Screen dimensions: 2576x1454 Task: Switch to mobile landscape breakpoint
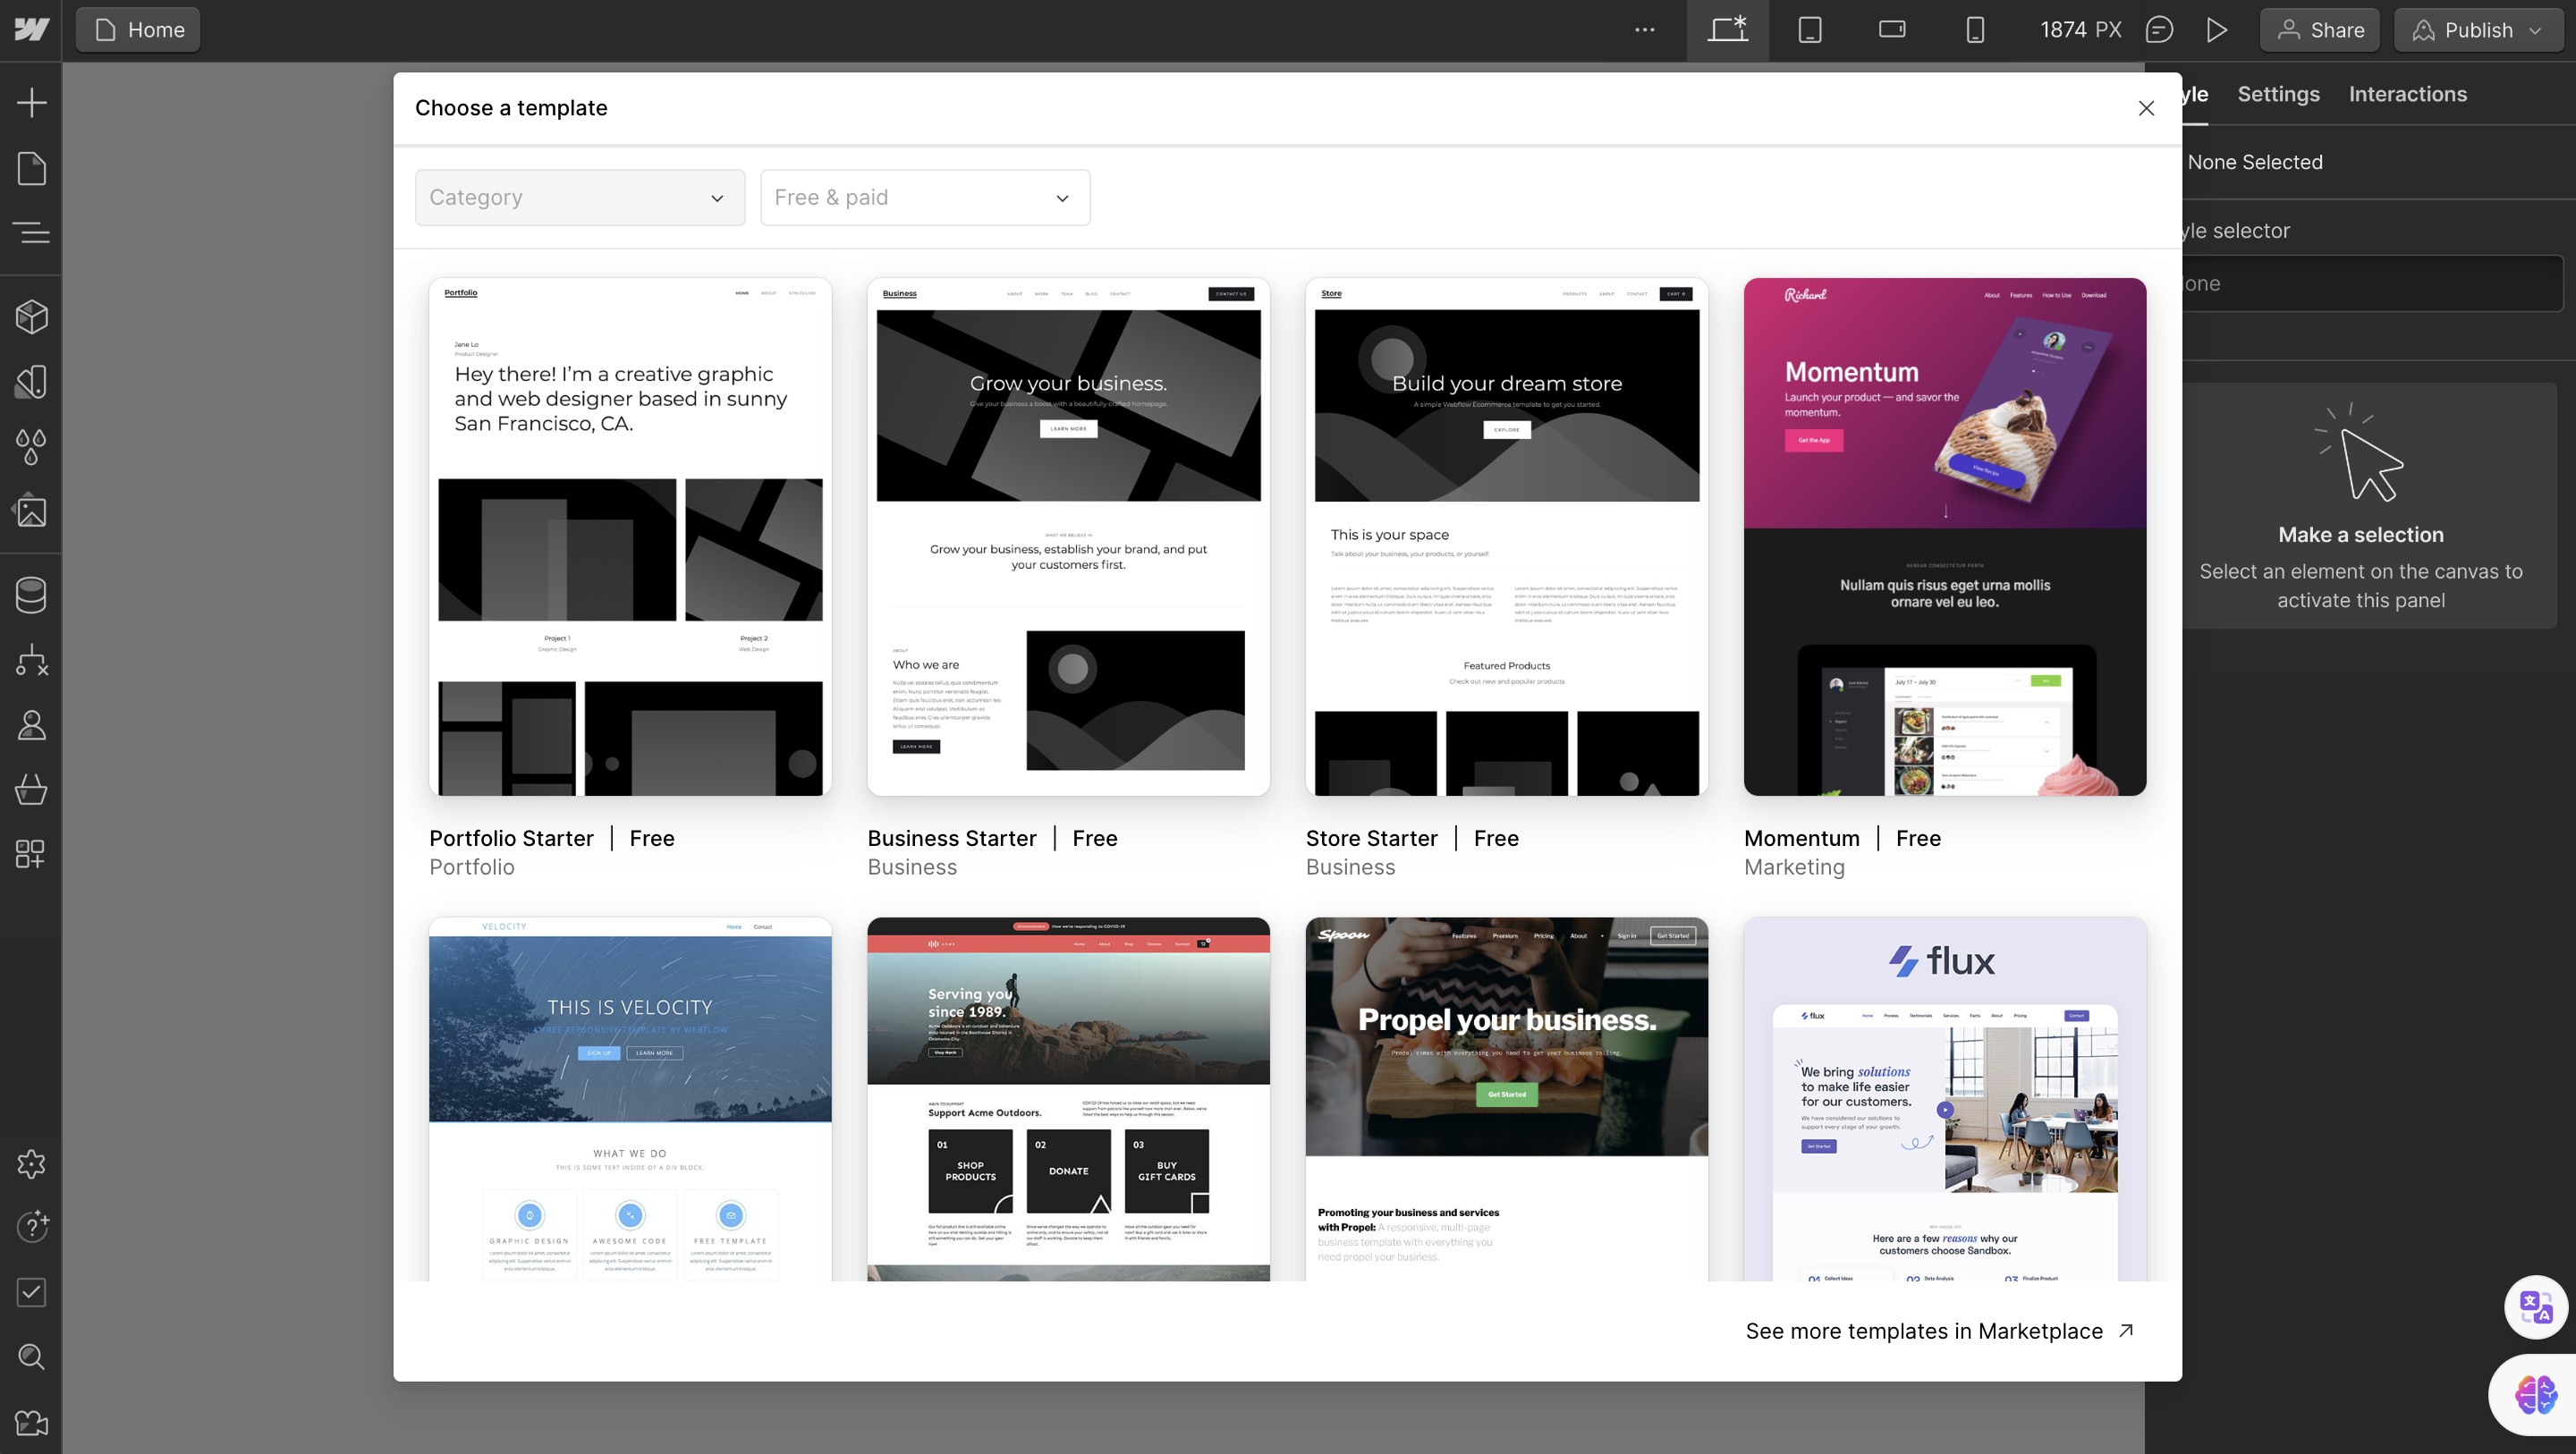coord(1891,30)
